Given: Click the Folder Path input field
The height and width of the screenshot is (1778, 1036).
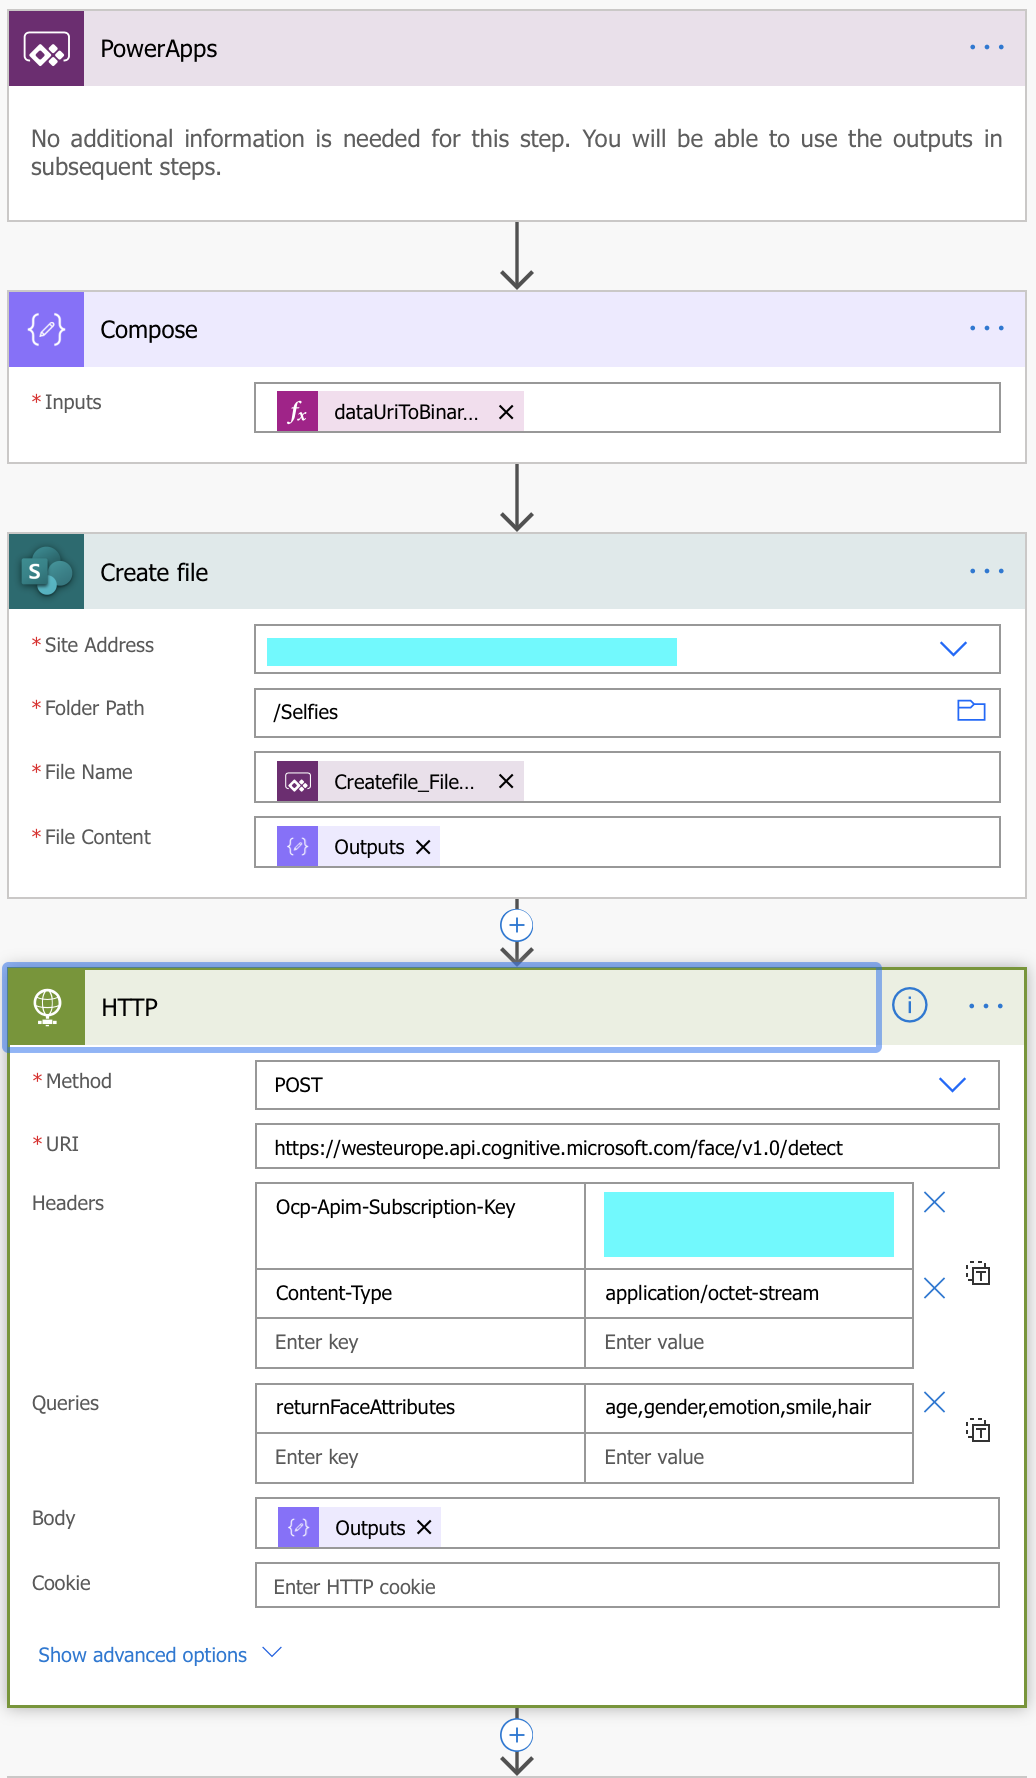Looking at the screenshot, I should (627, 712).
